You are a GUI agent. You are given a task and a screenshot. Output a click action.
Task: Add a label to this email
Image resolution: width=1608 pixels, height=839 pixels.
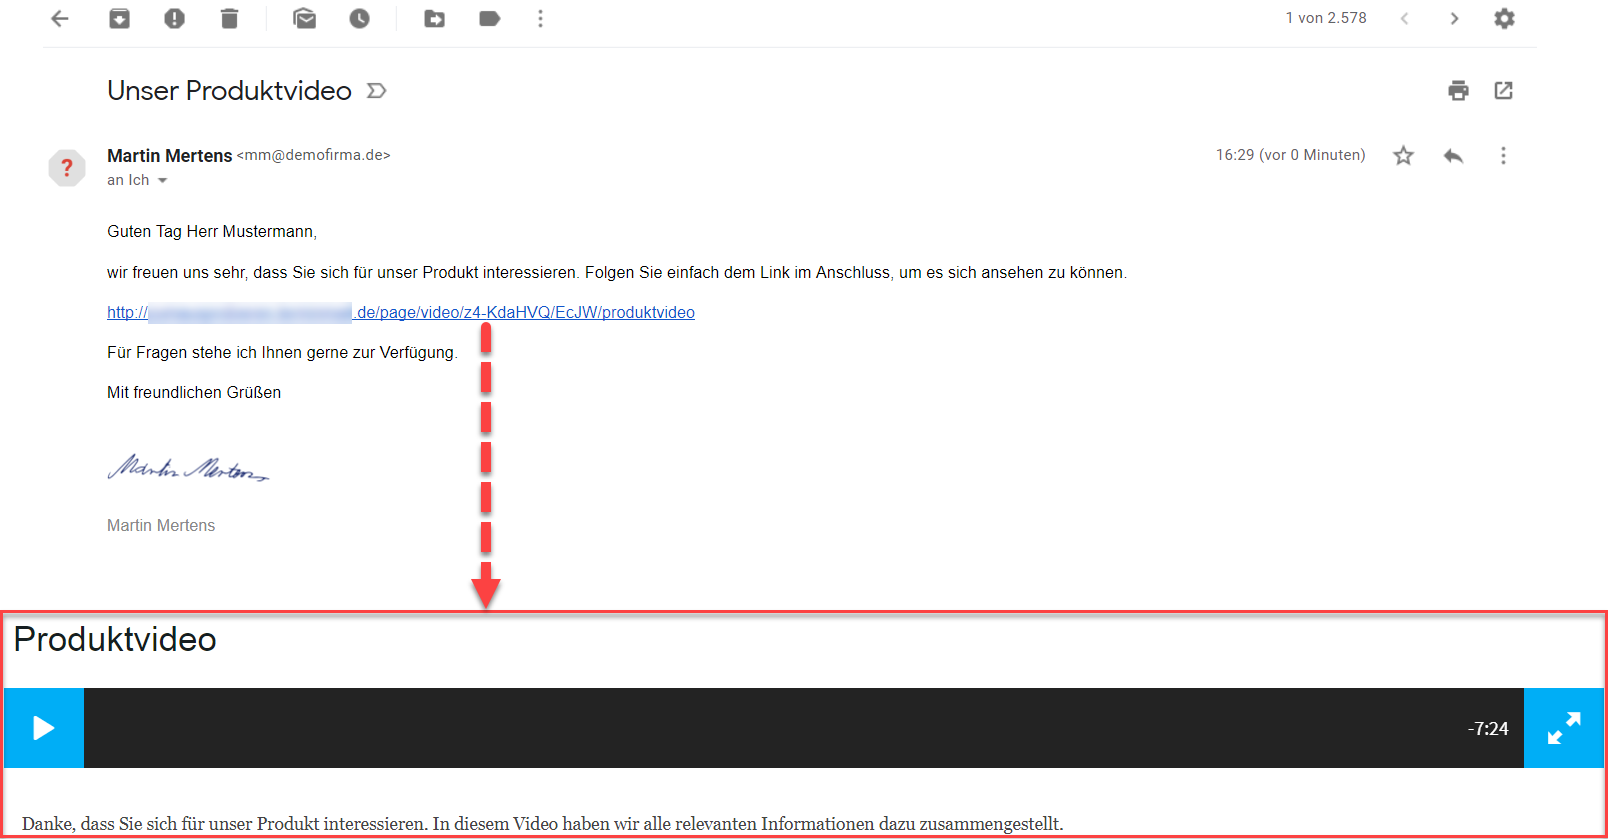click(489, 18)
